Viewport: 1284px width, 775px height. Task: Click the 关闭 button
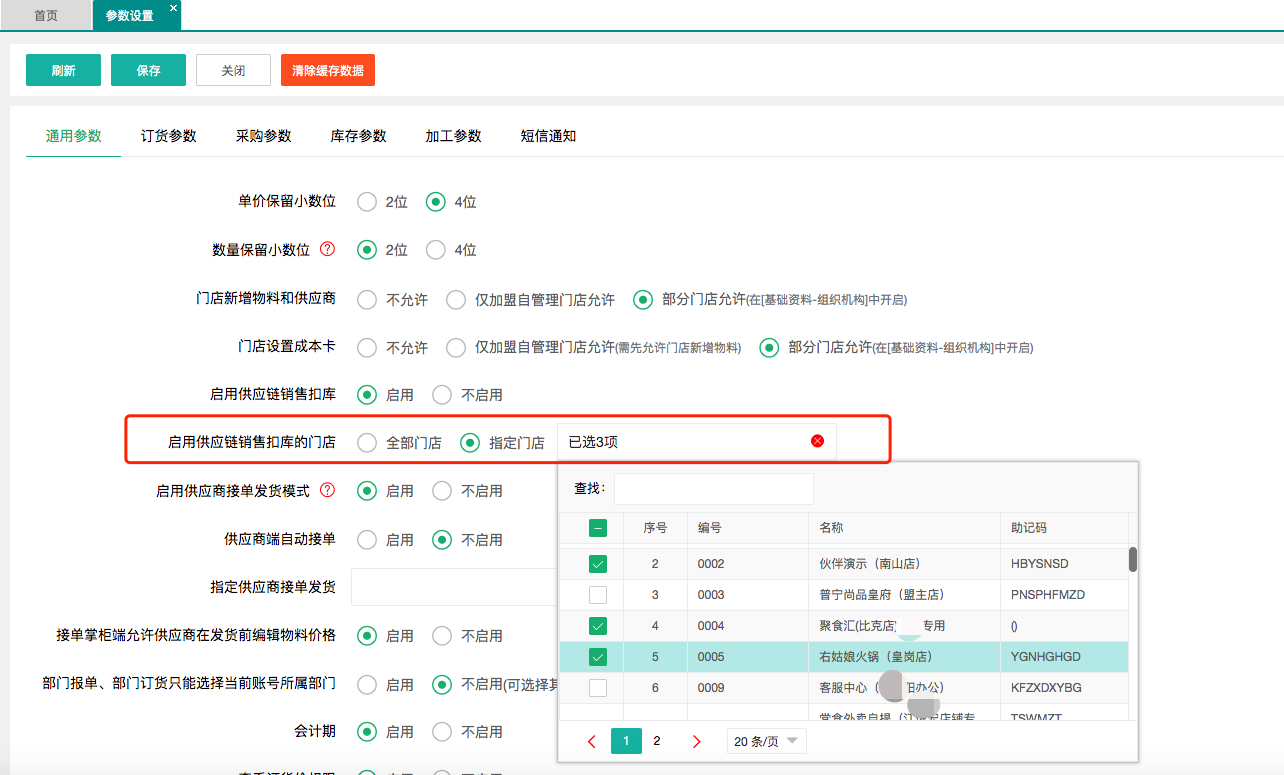coord(233,70)
